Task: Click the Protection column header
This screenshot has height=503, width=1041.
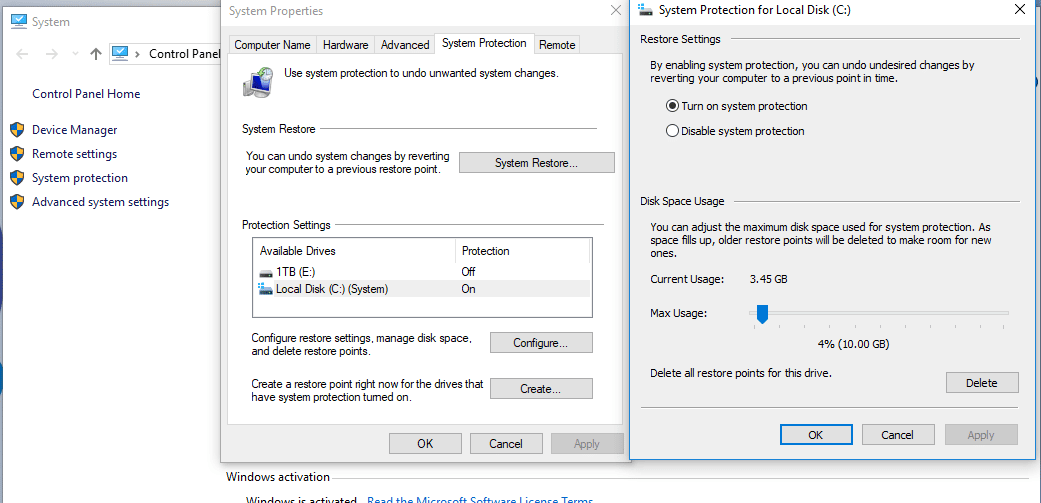Action: [522, 252]
